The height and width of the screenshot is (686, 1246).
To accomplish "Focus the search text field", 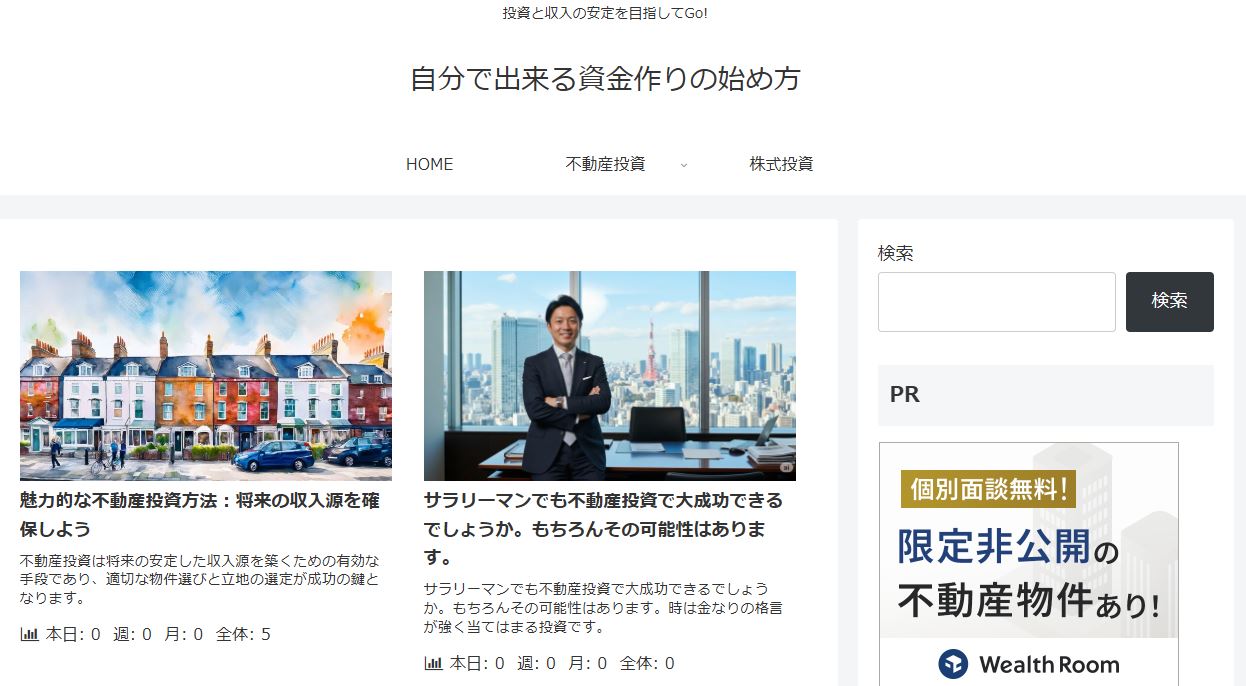I will 996,301.
